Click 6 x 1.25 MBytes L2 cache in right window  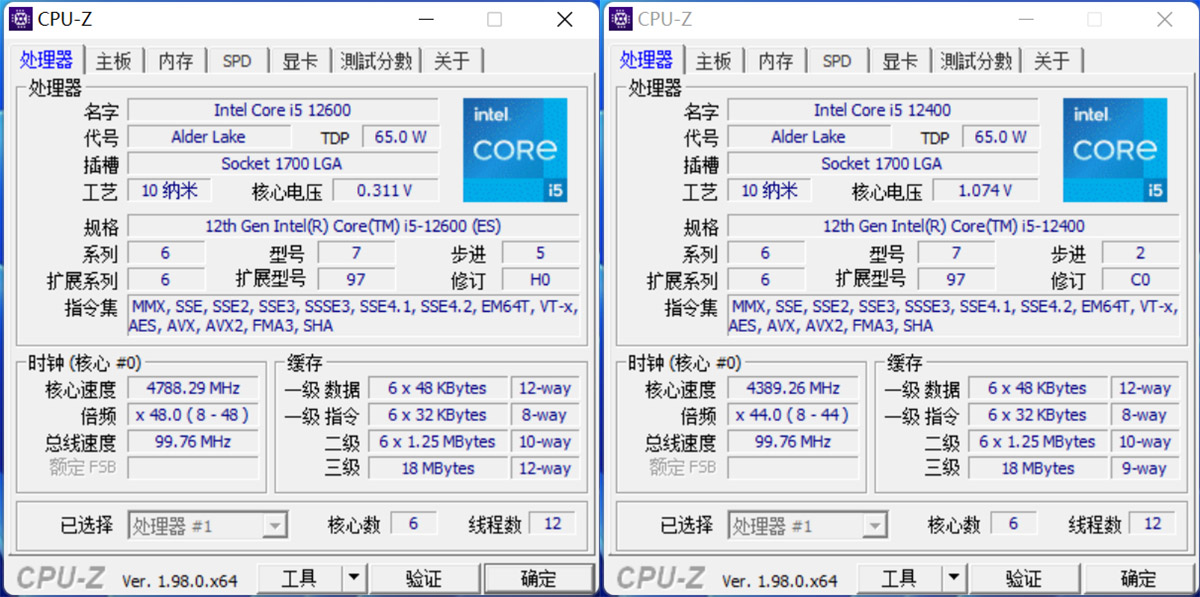(1037, 441)
